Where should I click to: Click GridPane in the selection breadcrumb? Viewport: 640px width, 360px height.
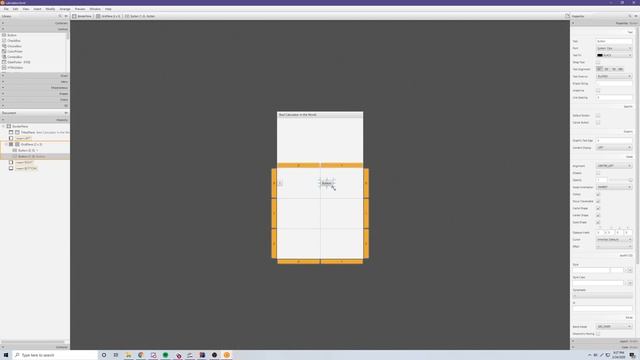[108, 16]
